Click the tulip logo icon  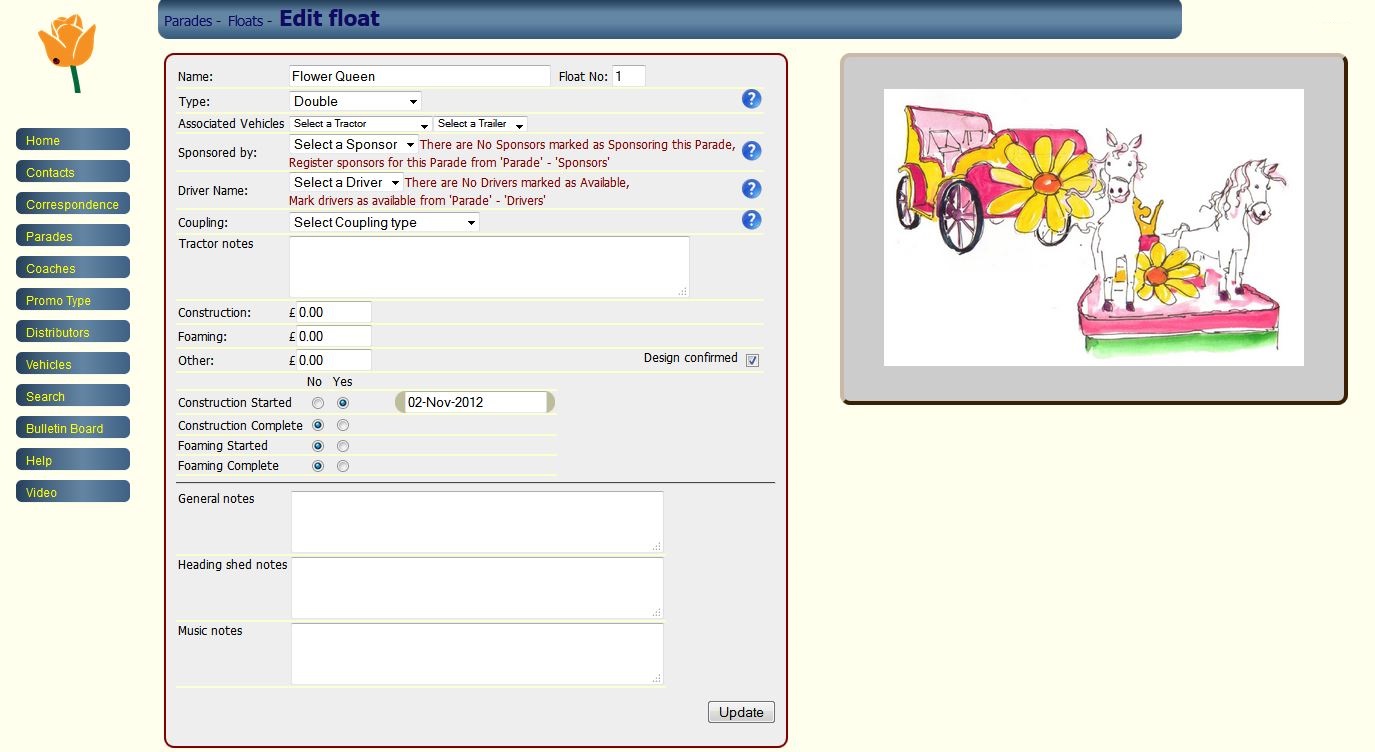pyautogui.click(x=67, y=53)
